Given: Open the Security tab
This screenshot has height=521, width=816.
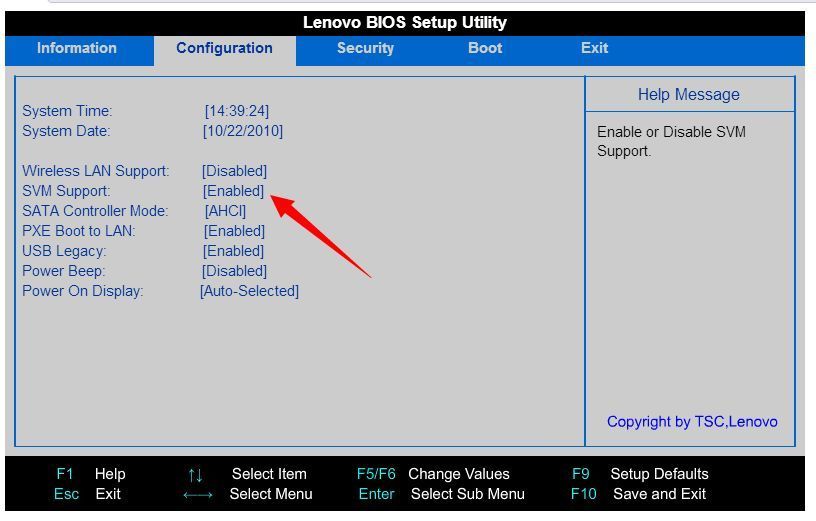Looking at the screenshot, I should [365, 48].
